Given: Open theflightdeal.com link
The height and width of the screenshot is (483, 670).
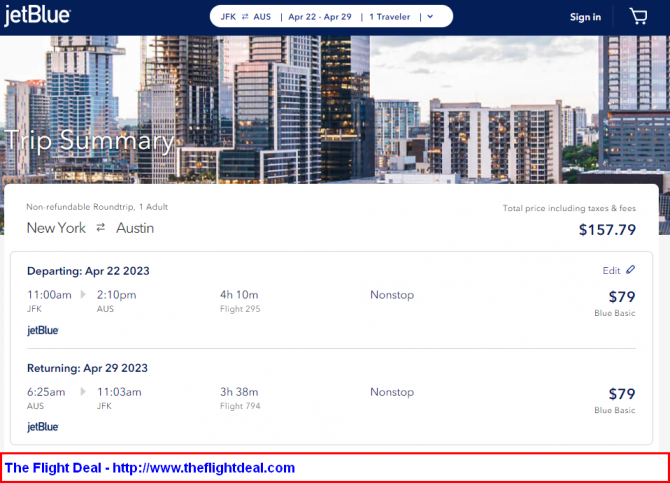Looking at the screenshot, I should [x=204, y=468].
